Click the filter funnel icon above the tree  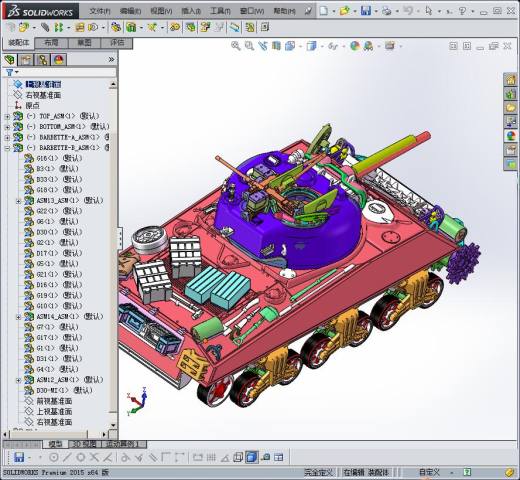tap(10, 72)
